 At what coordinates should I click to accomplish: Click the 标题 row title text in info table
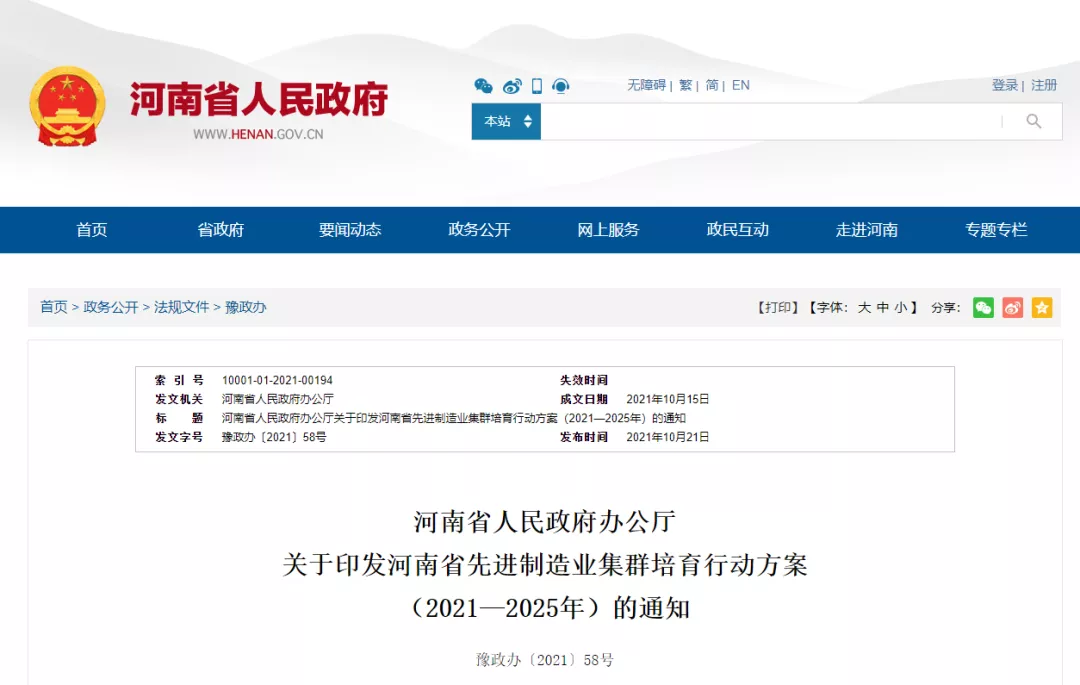[453, 418]
